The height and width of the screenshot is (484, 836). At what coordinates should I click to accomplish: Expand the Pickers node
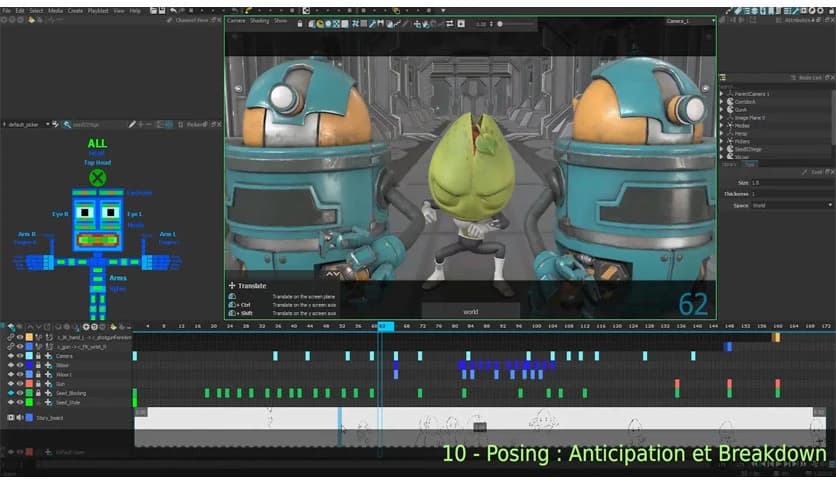click(721, 142)
